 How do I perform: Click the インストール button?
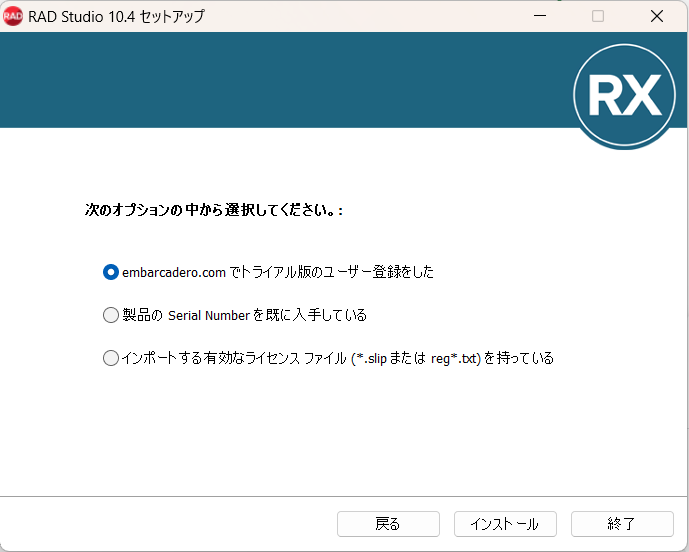pyautogui.click(x=505, y=524)
